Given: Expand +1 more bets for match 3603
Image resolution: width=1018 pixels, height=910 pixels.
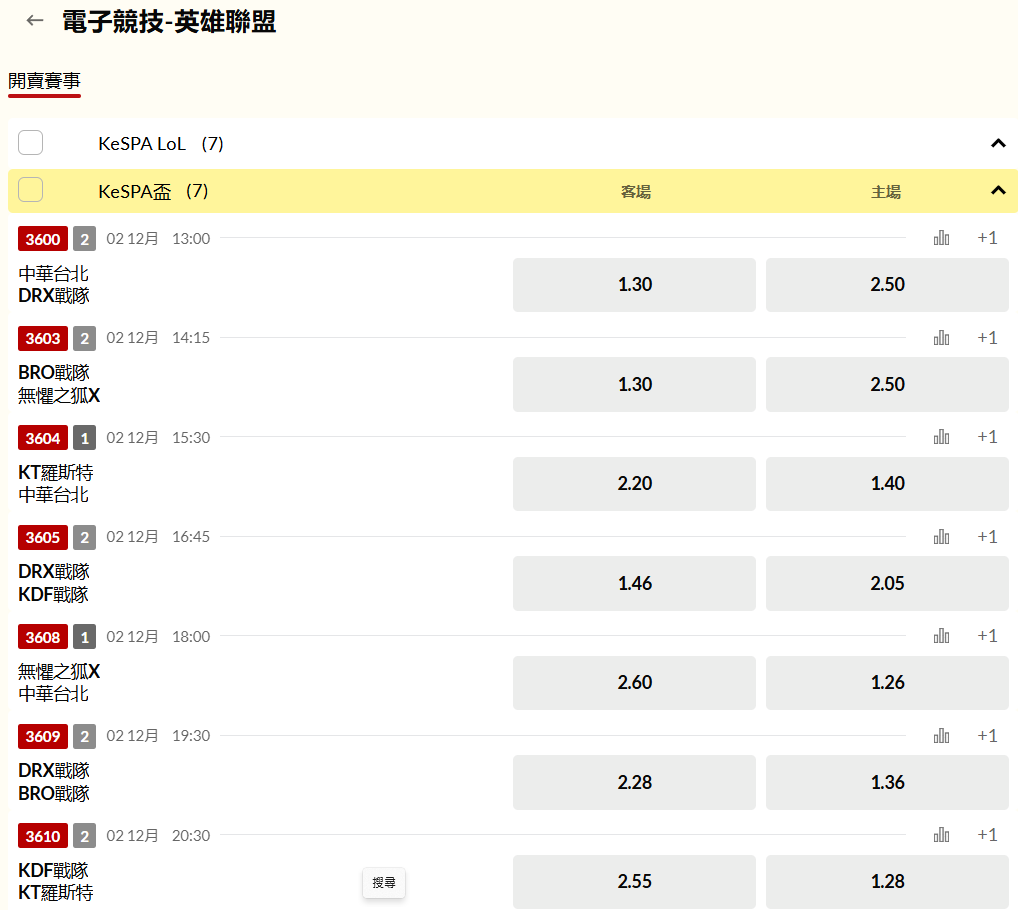Looking at the screenshot, I should (x=987, y=338).
